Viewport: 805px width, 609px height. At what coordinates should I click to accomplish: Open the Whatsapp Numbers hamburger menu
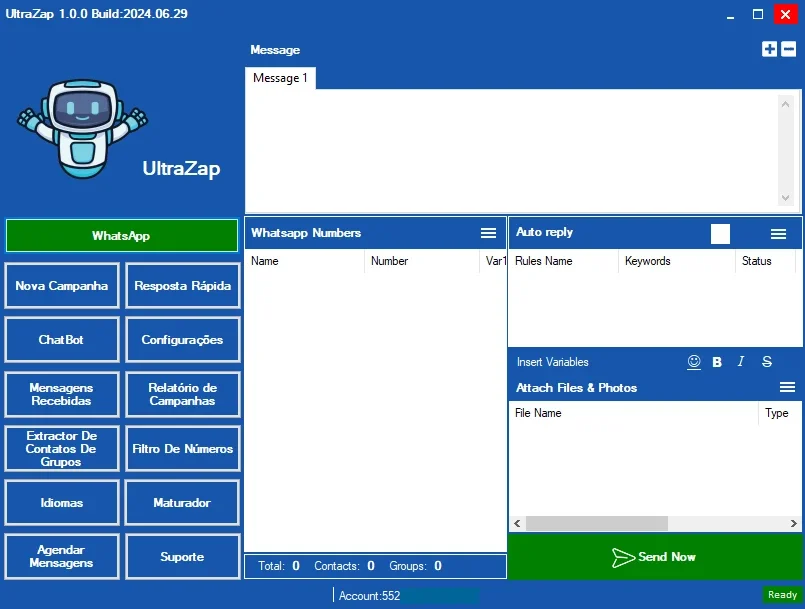coord(488,233)
